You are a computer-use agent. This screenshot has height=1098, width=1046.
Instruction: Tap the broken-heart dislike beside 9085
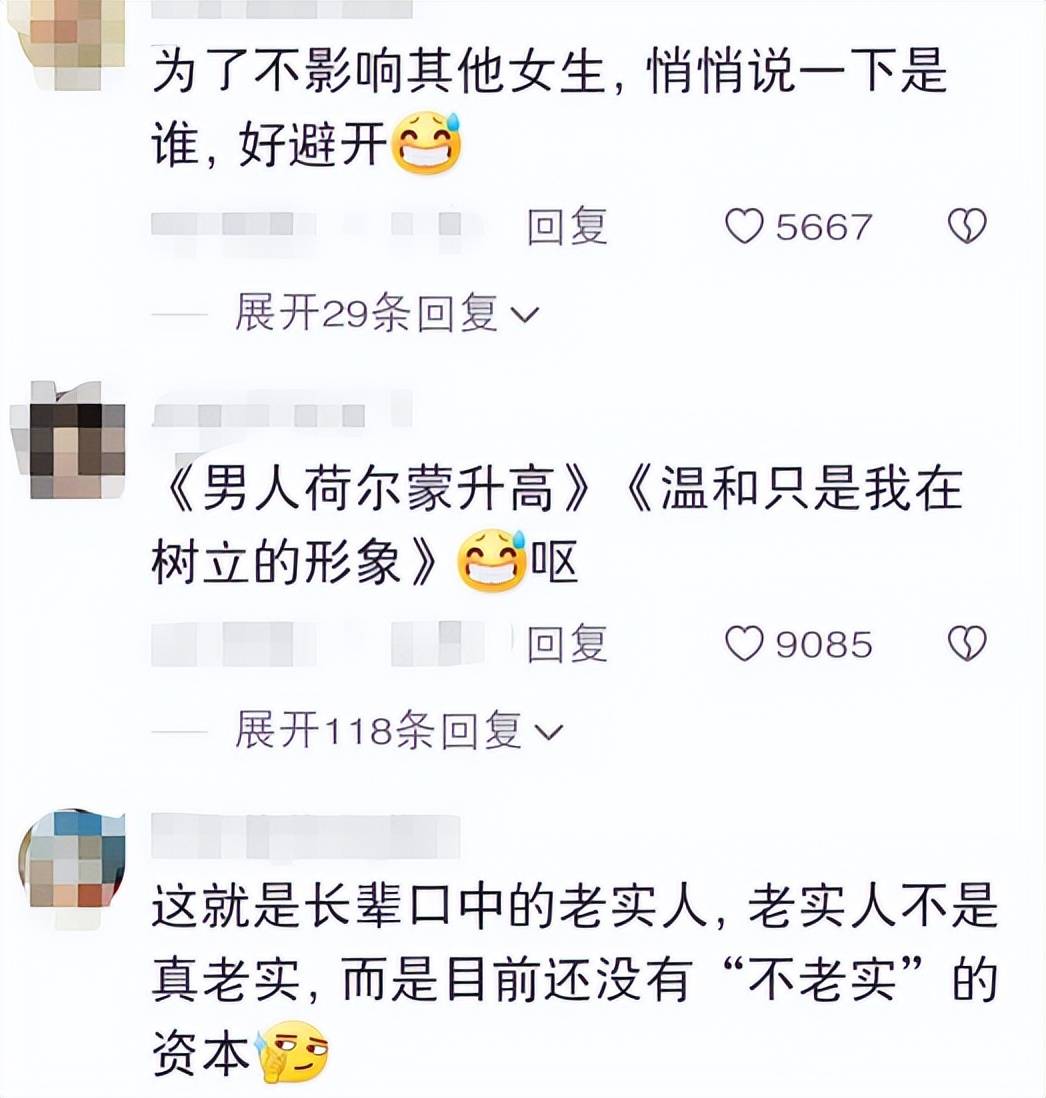[x=967, y=643]
